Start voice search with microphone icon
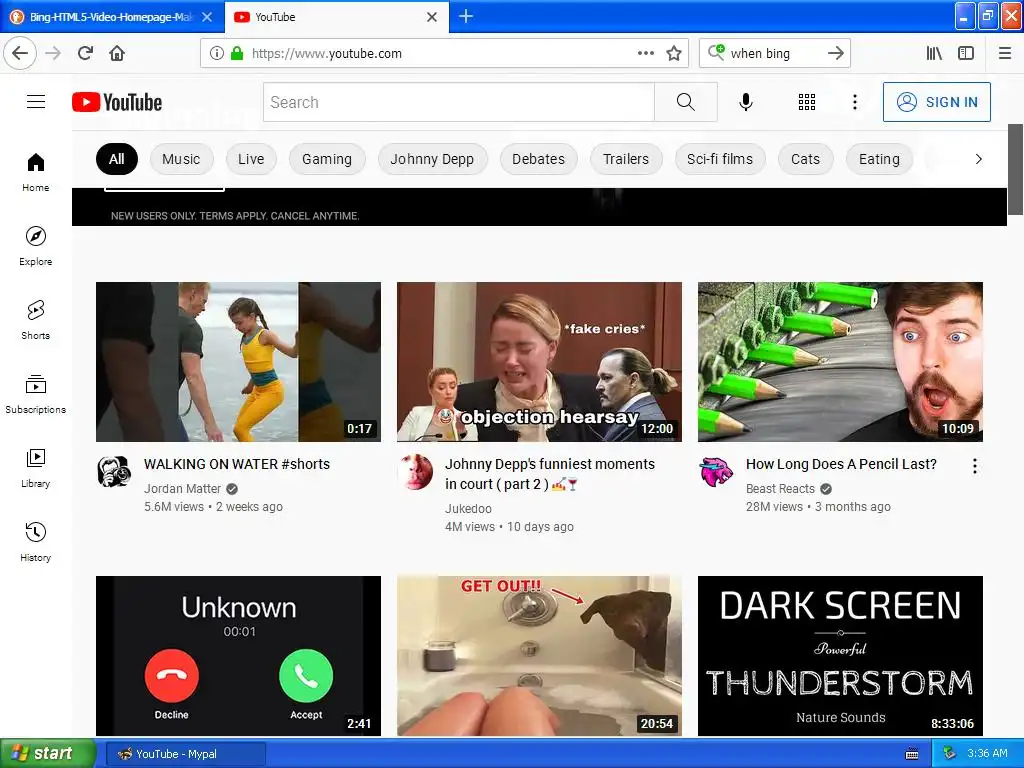The width and height of the screenshot is (1024, 768). point(746,102)
